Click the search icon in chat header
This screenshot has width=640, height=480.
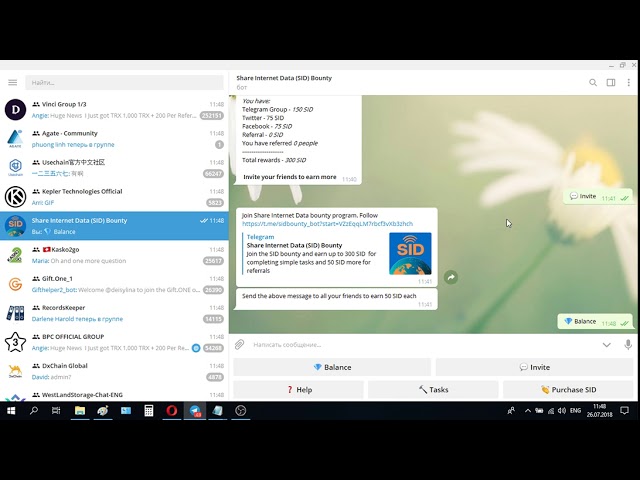pyautogui.click(x=593, y=82)
